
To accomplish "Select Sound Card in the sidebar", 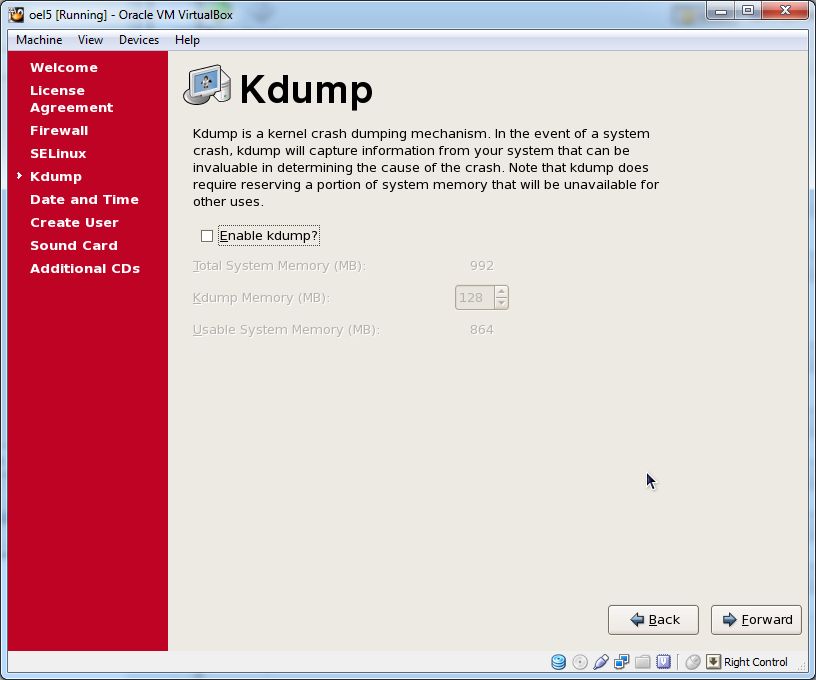I will click(x=74, y=246).
